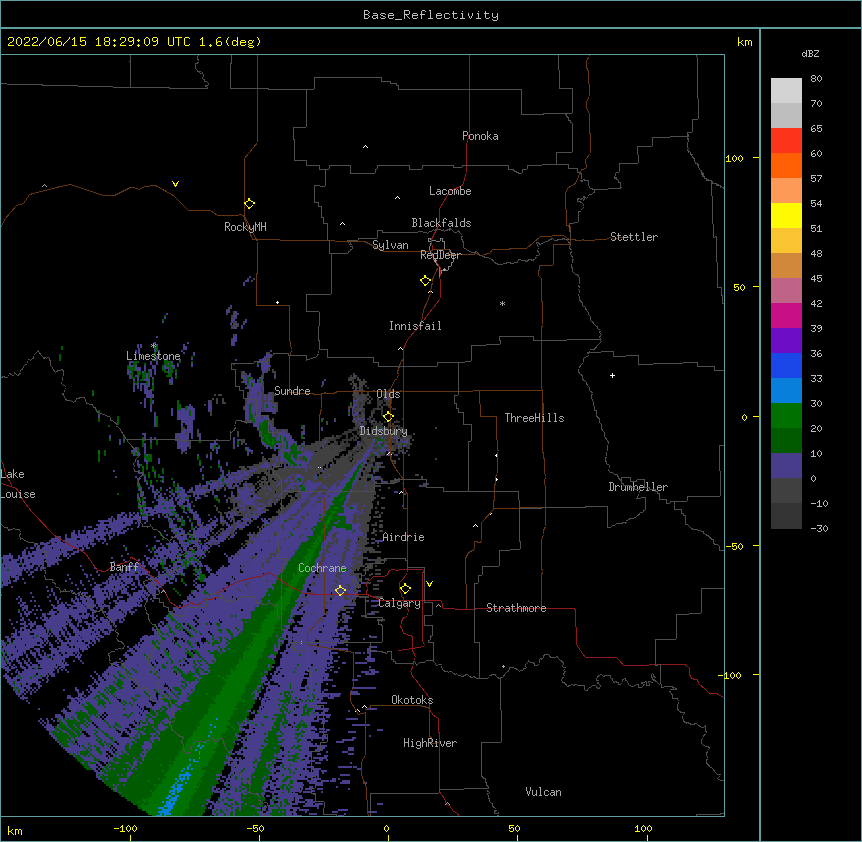Click the RockyMH label
Image resolution: width=862 pixels, height=842 pixels.
point(245,227)
